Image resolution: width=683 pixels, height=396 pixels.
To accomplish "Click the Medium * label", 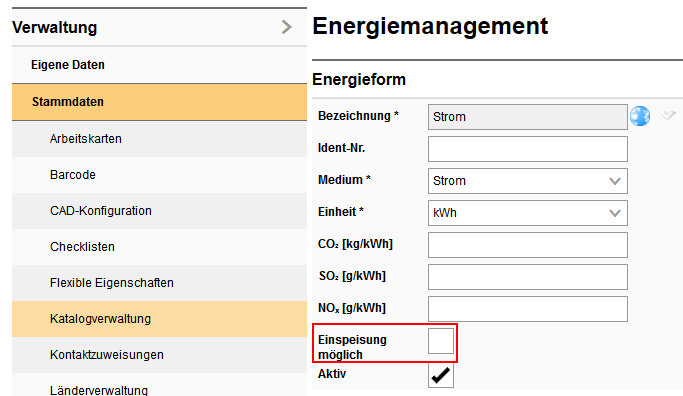I will click(344, 180).
